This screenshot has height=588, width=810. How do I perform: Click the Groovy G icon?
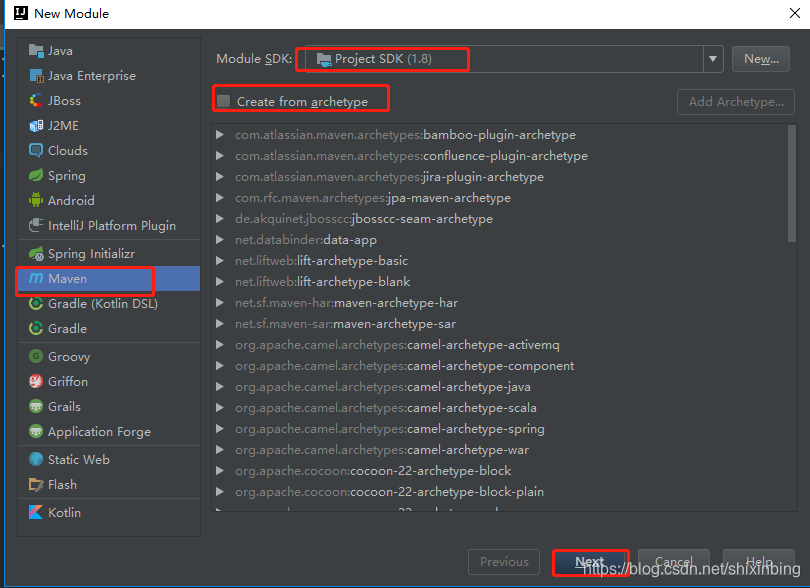click(36, 357)
